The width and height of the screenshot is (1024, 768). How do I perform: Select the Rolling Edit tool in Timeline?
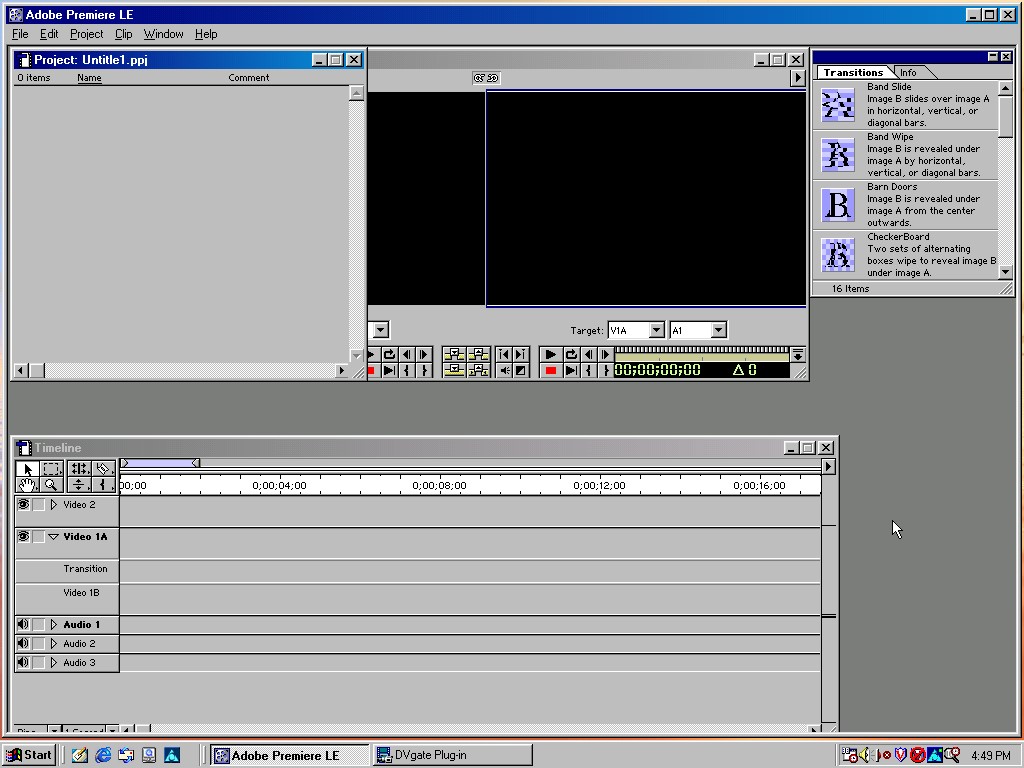[x=79, y=469]
